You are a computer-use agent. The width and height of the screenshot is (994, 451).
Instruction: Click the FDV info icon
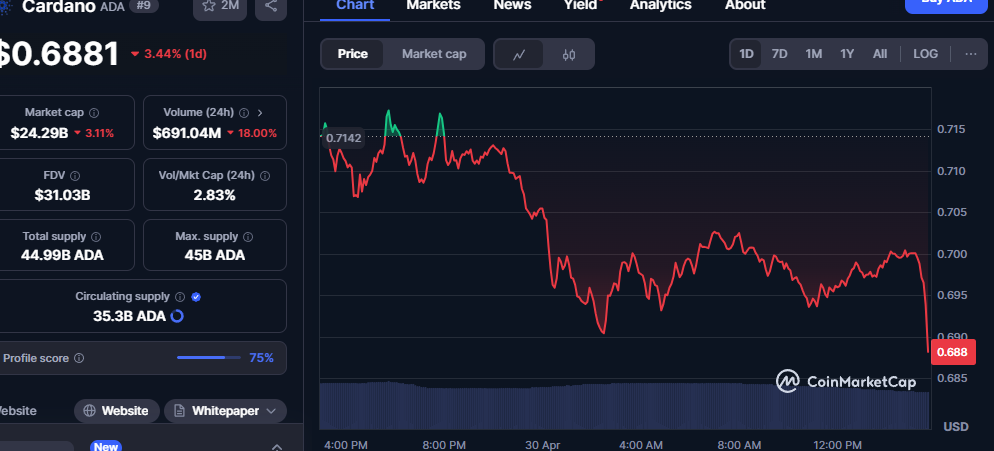75,176
